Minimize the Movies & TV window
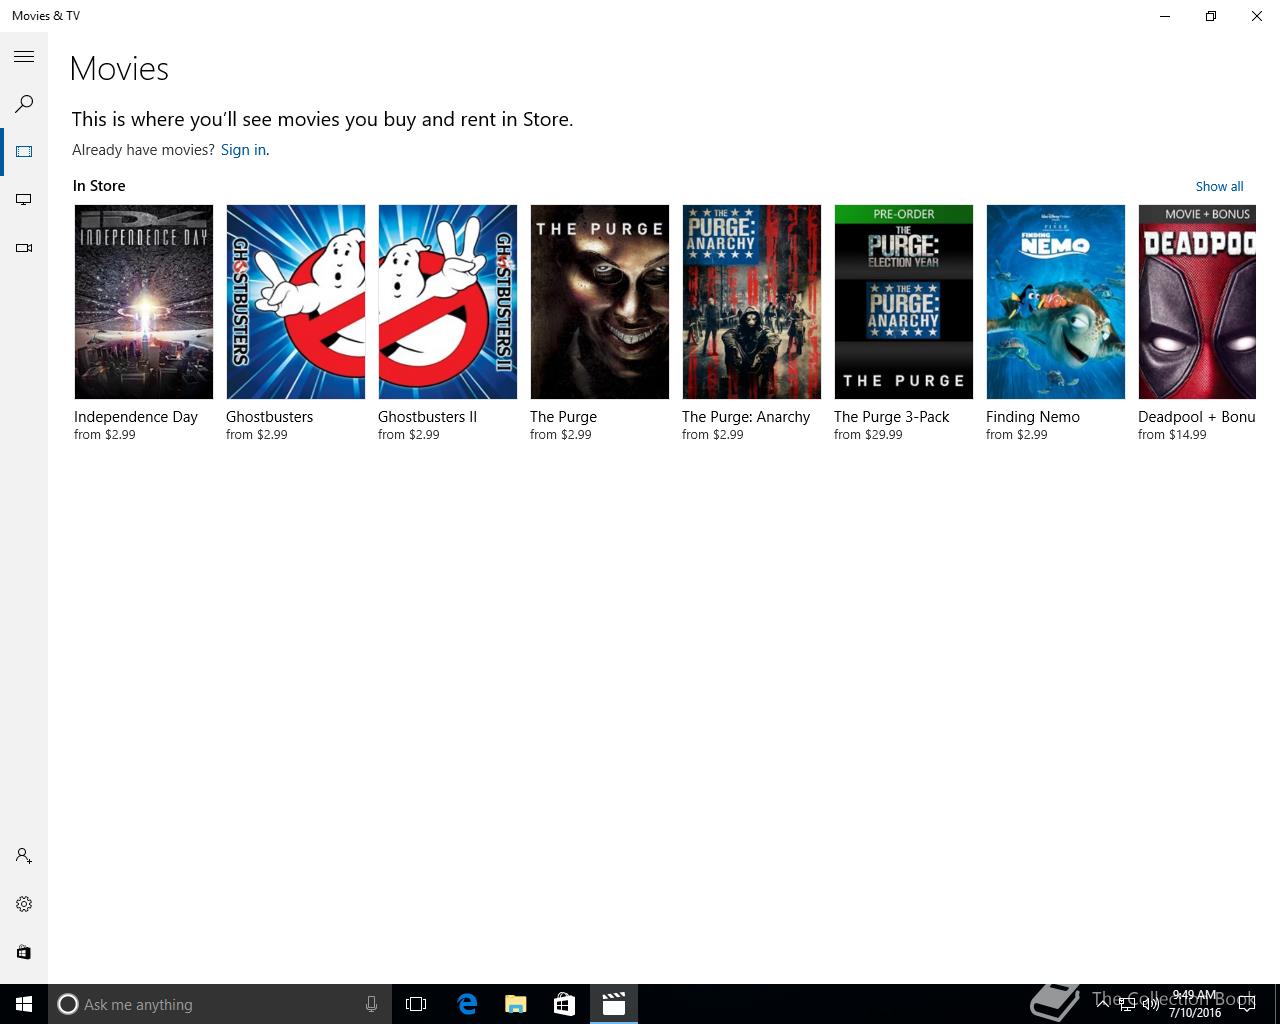 pyautogui.click(x=1165, y=16)
